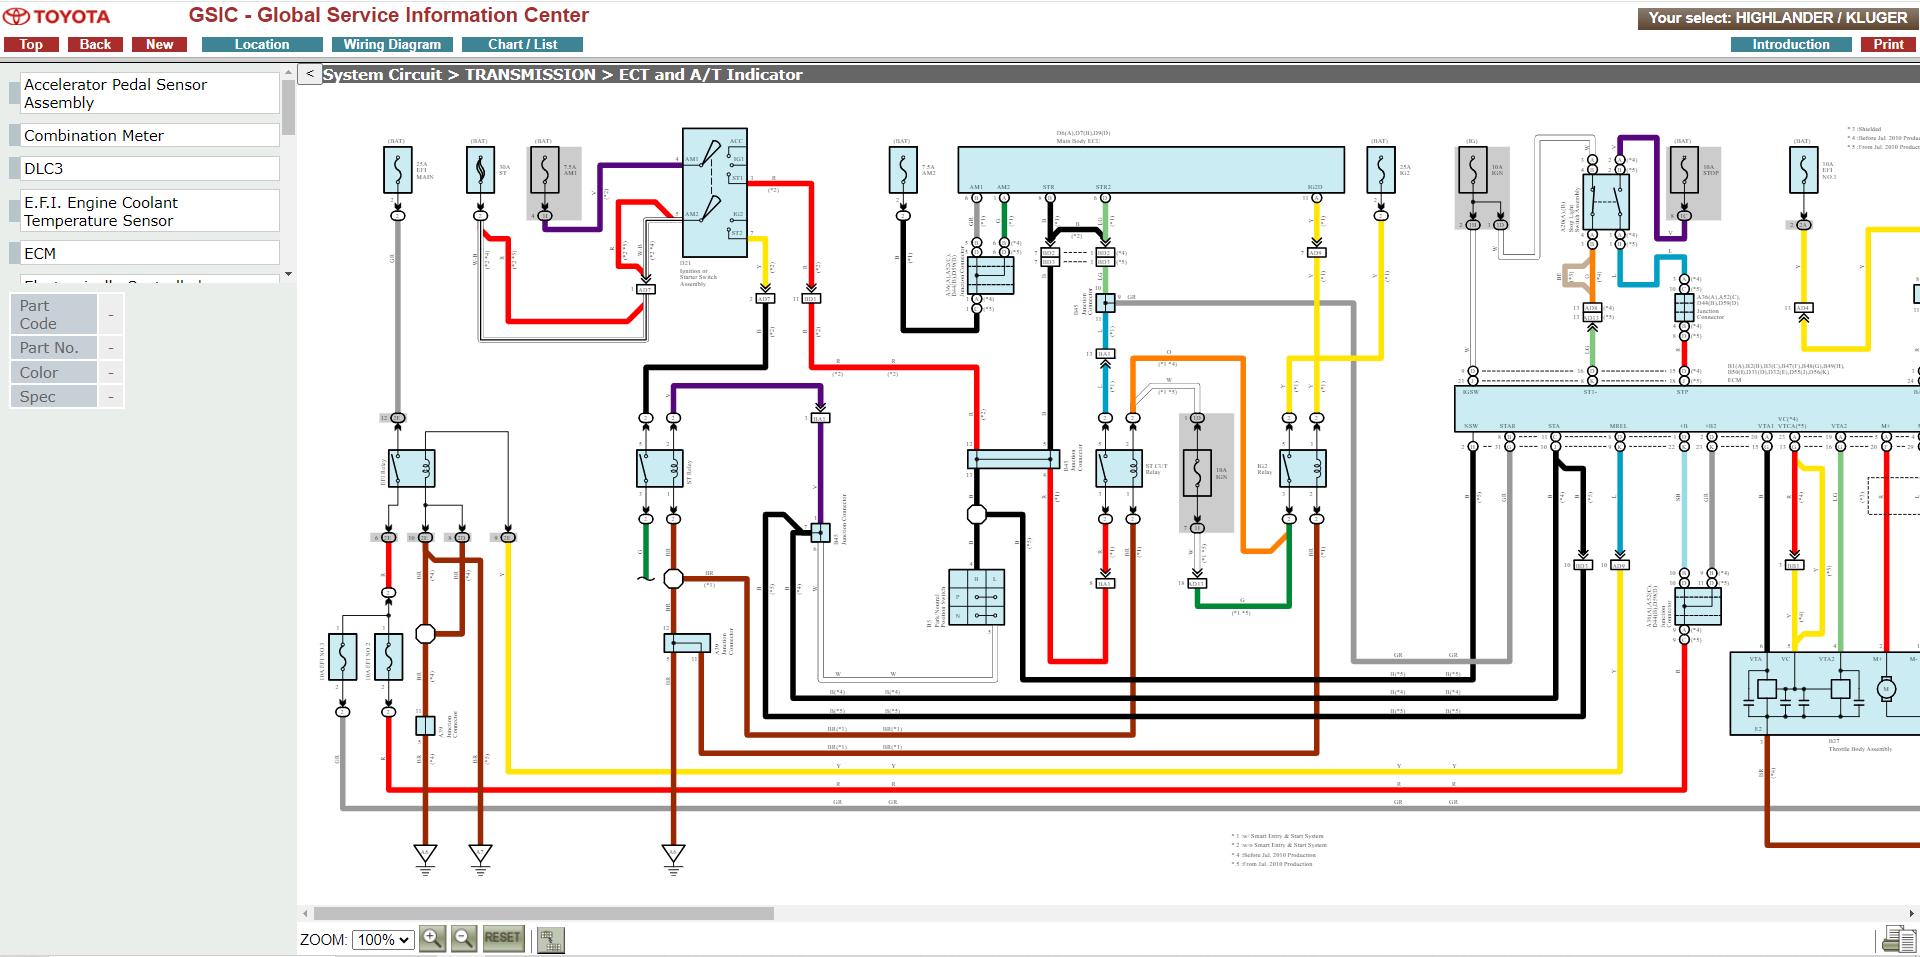Click the grid overview icon beside RESET
The width and height of the screenshot is (1920, 957).
coord(550,940)
